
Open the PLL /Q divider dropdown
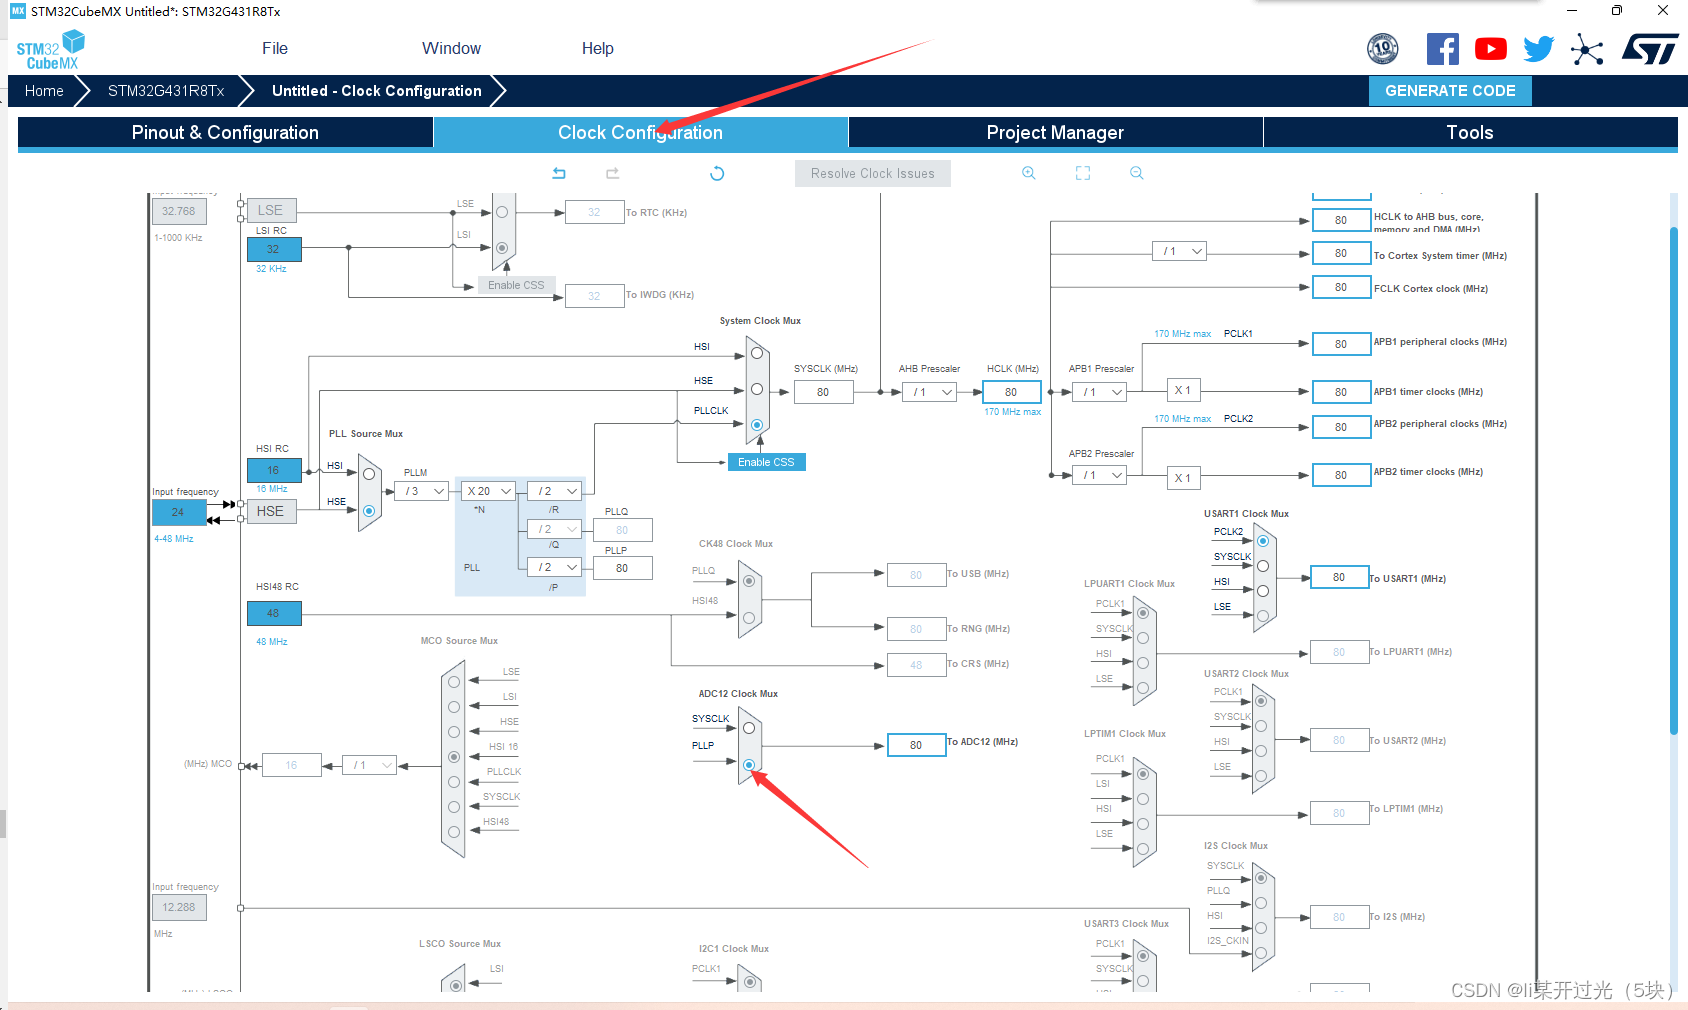click(x=555, y=529)
